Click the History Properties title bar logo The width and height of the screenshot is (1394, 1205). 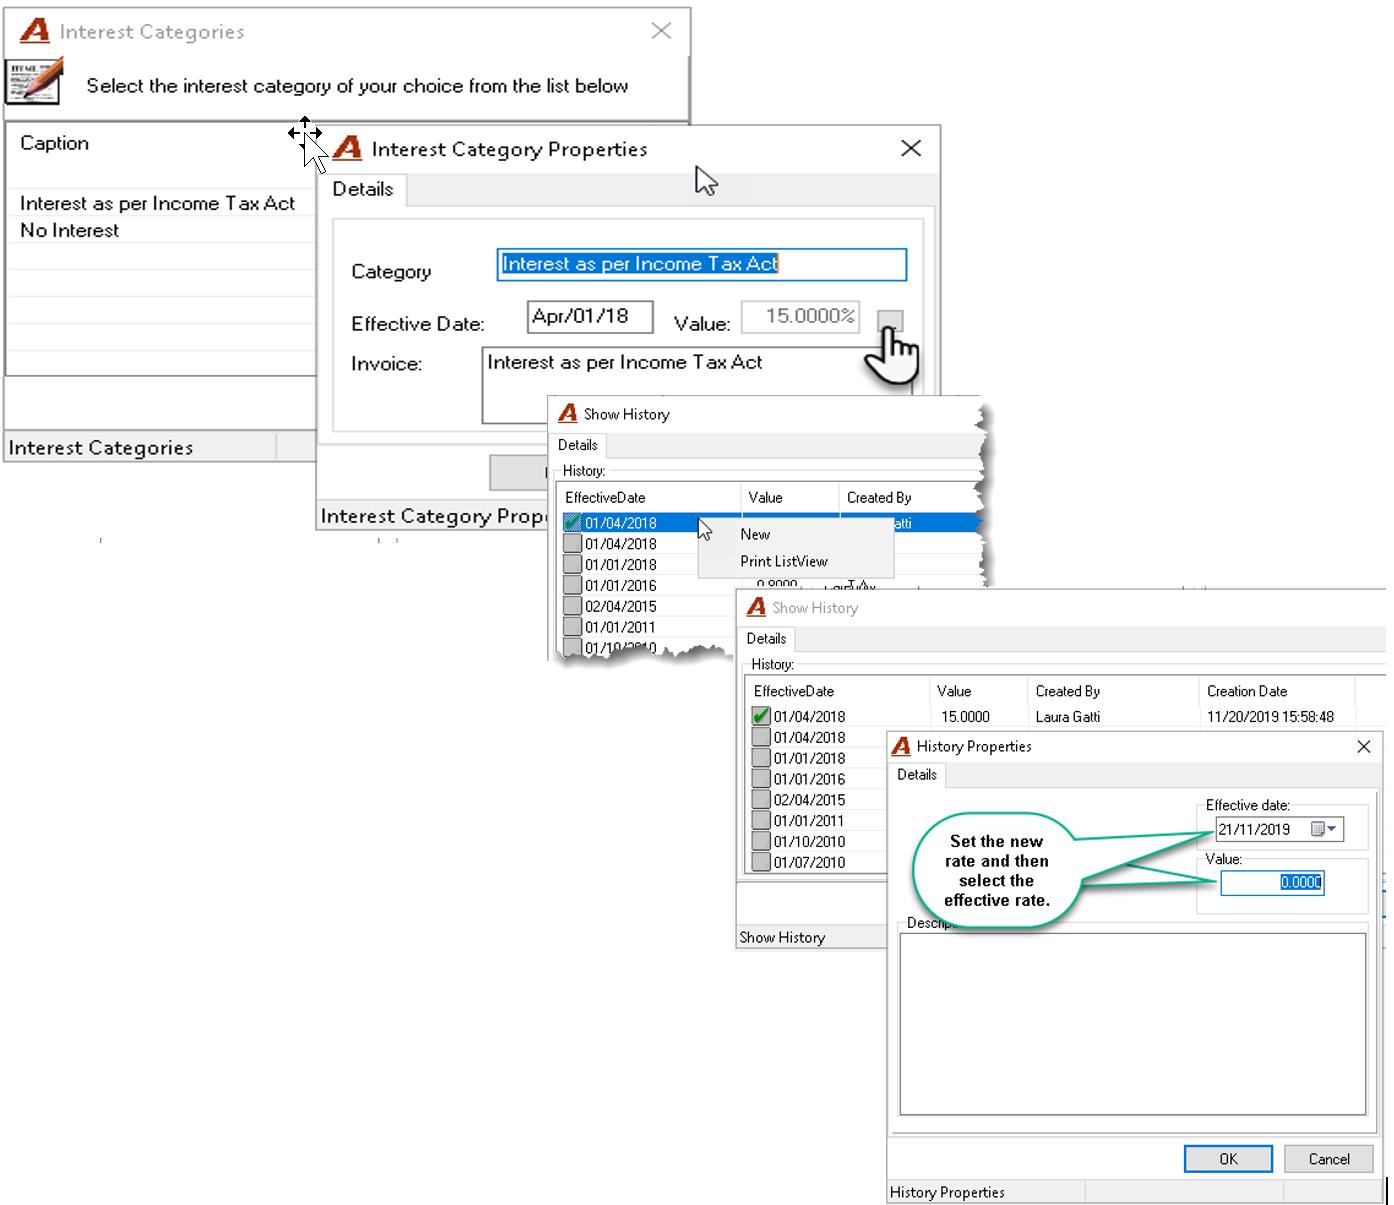tap(901, 746)
